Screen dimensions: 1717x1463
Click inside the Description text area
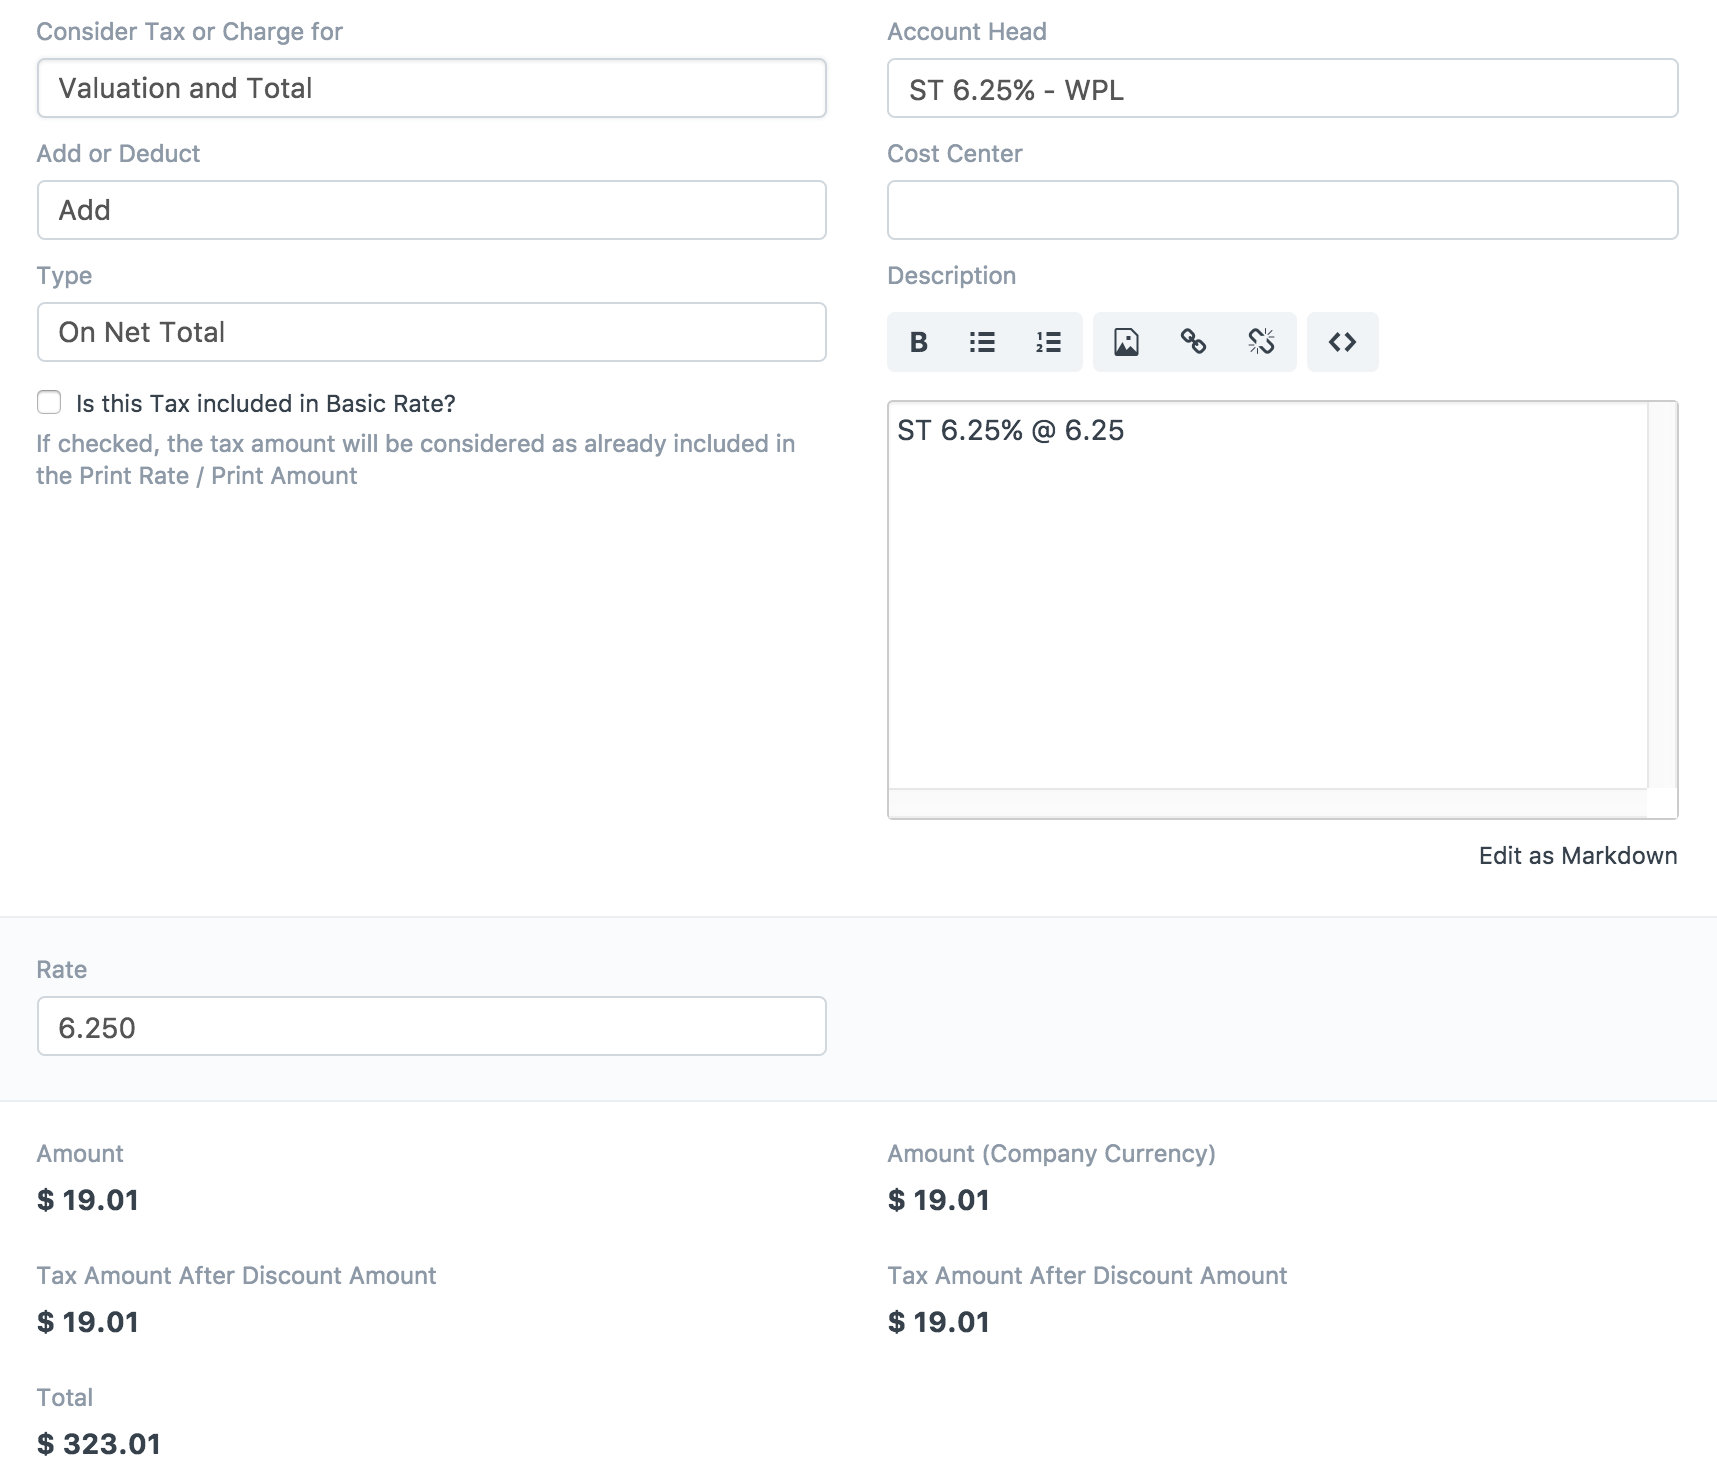point(1266,600)
